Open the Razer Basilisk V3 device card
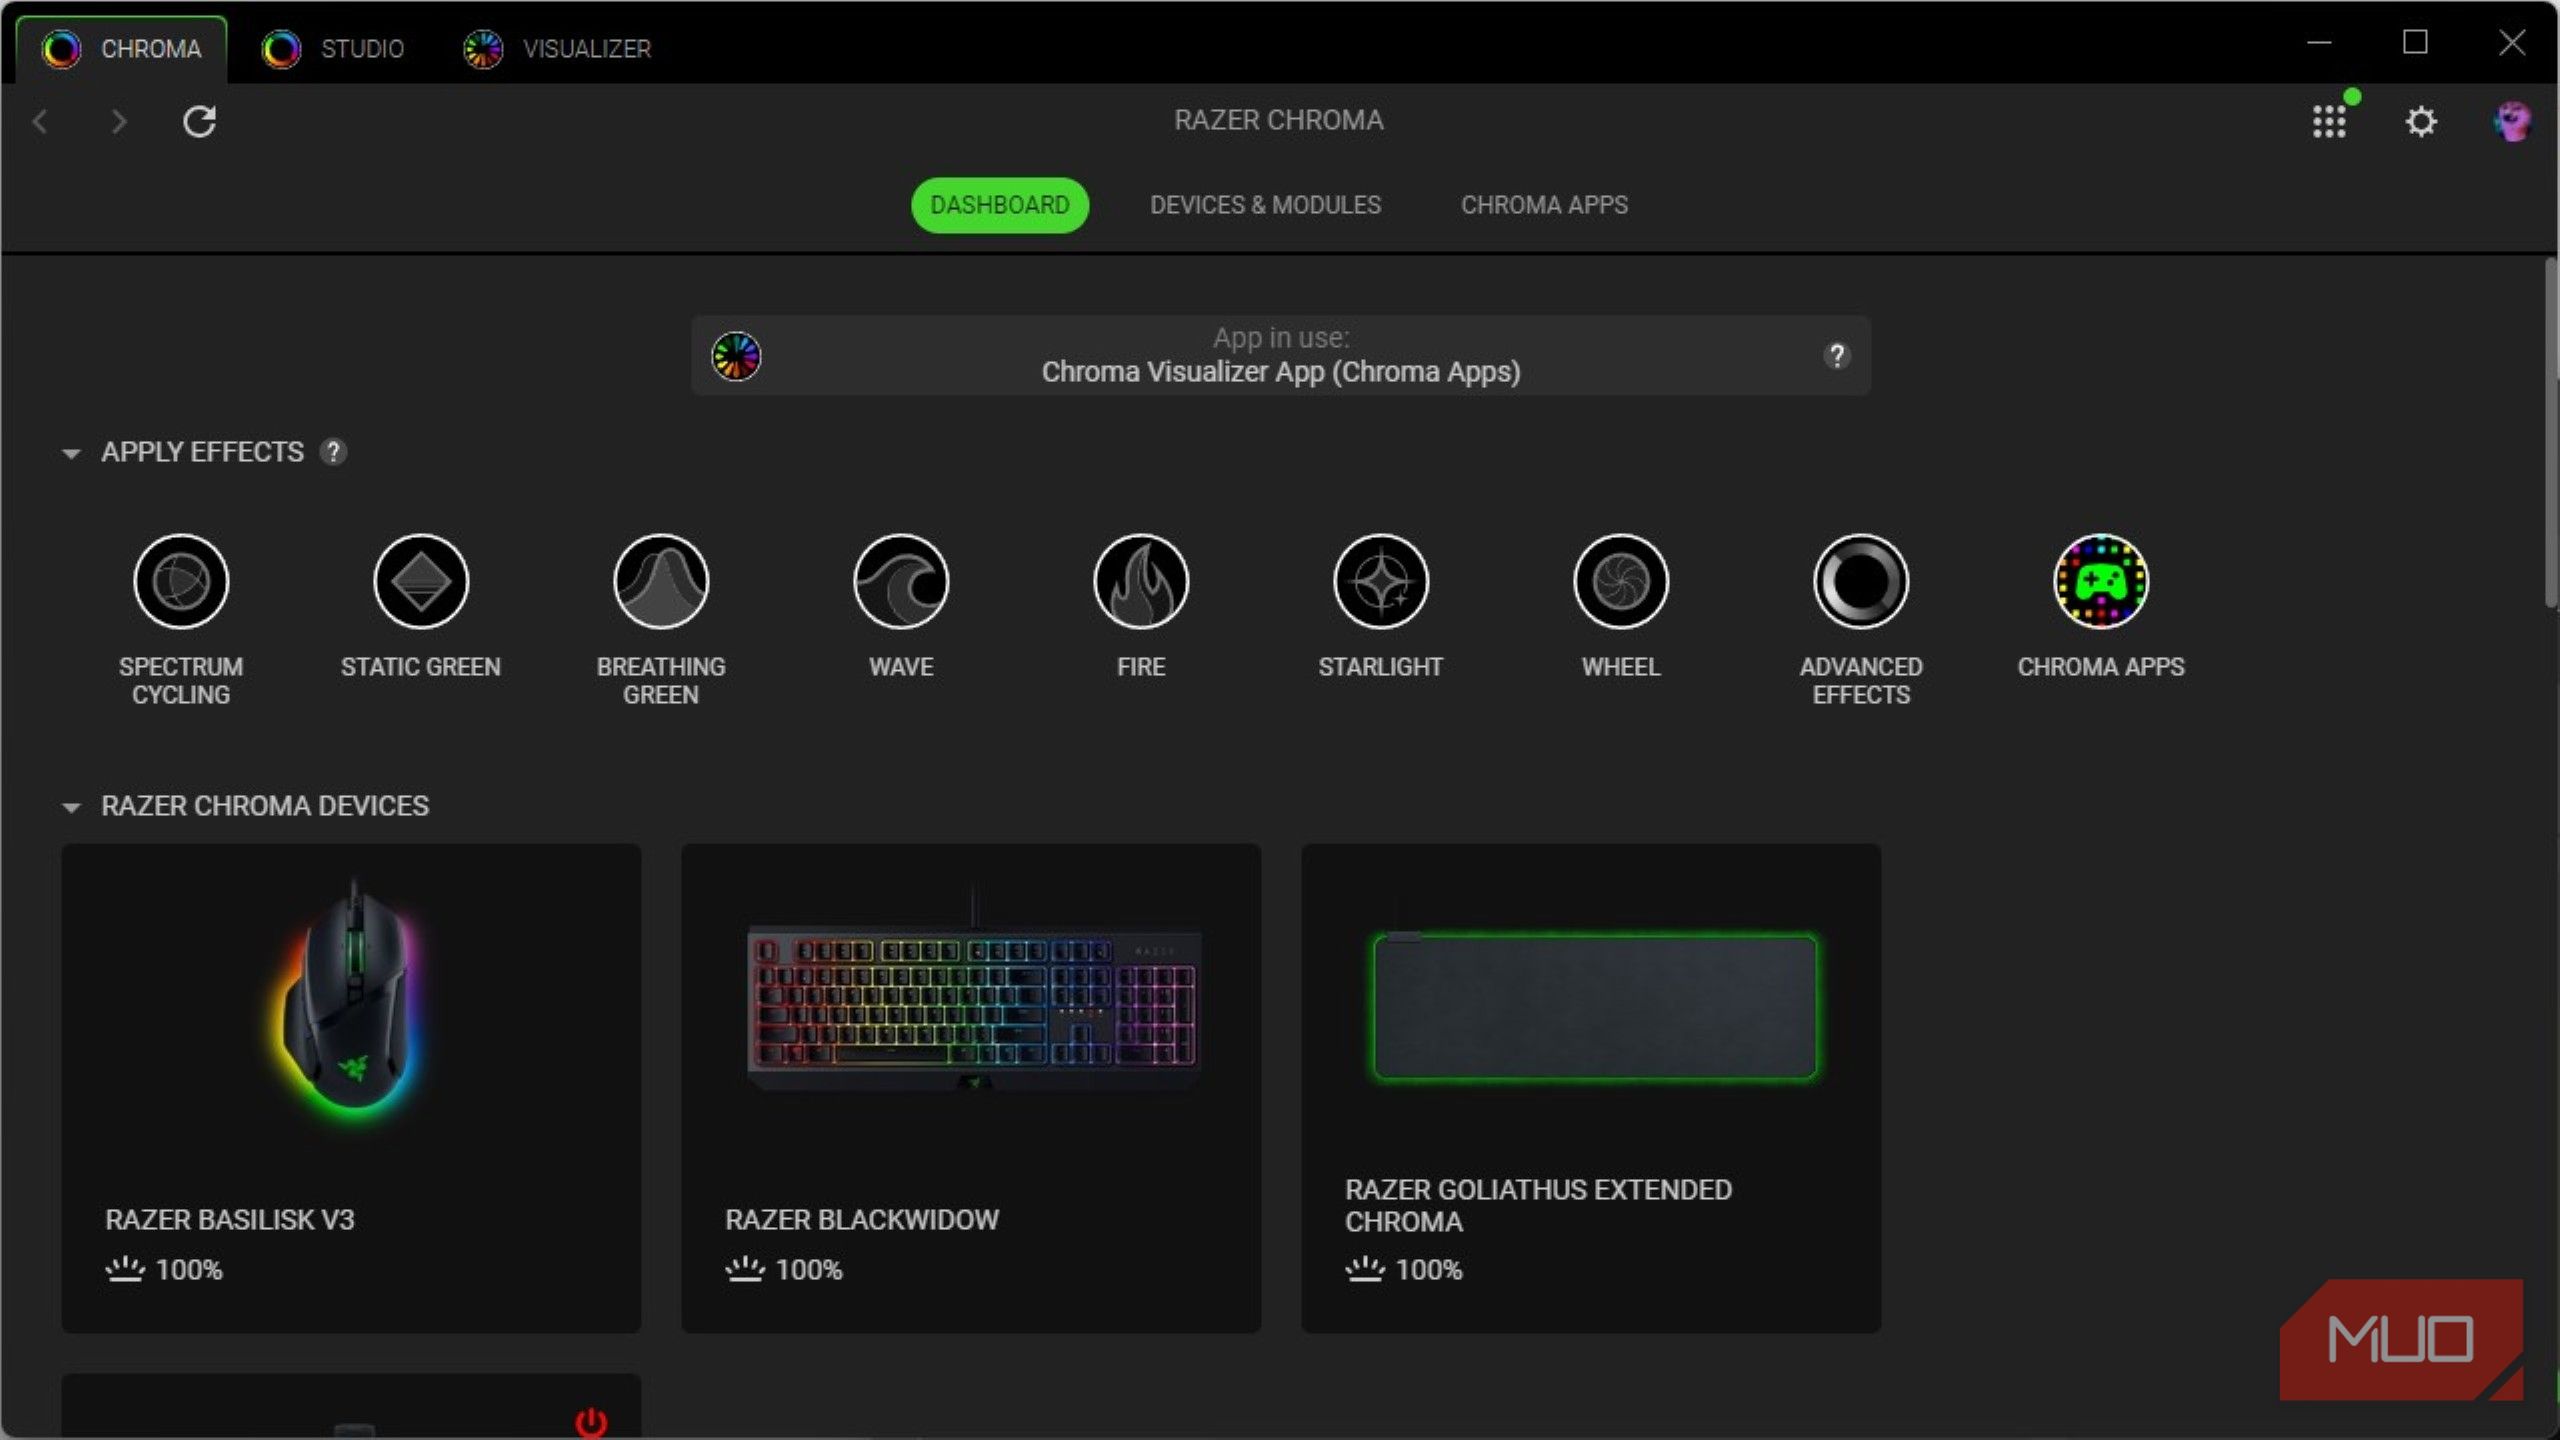This screenshot has width=2560, height=1440. 351,1088
